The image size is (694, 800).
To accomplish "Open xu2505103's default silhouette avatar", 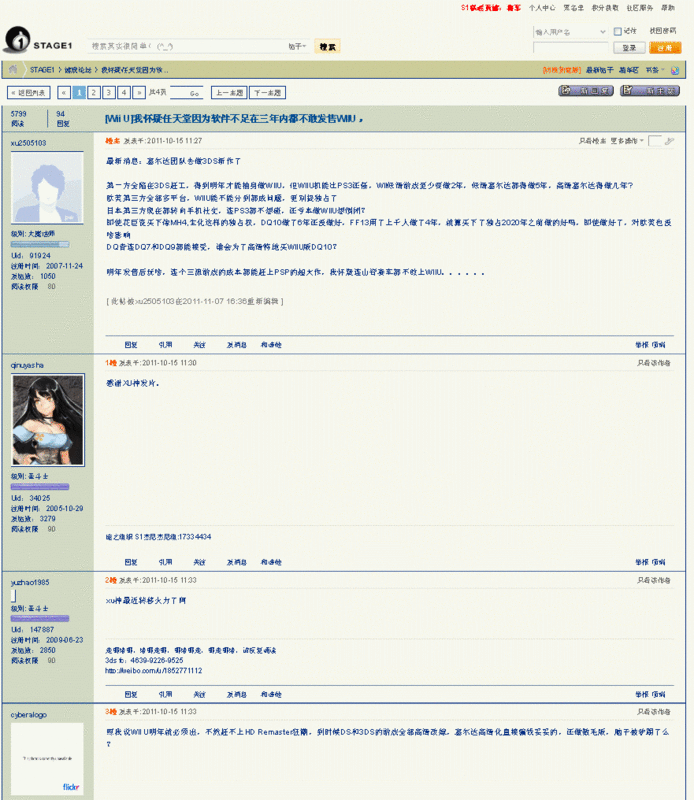I will tap(47, 187).
